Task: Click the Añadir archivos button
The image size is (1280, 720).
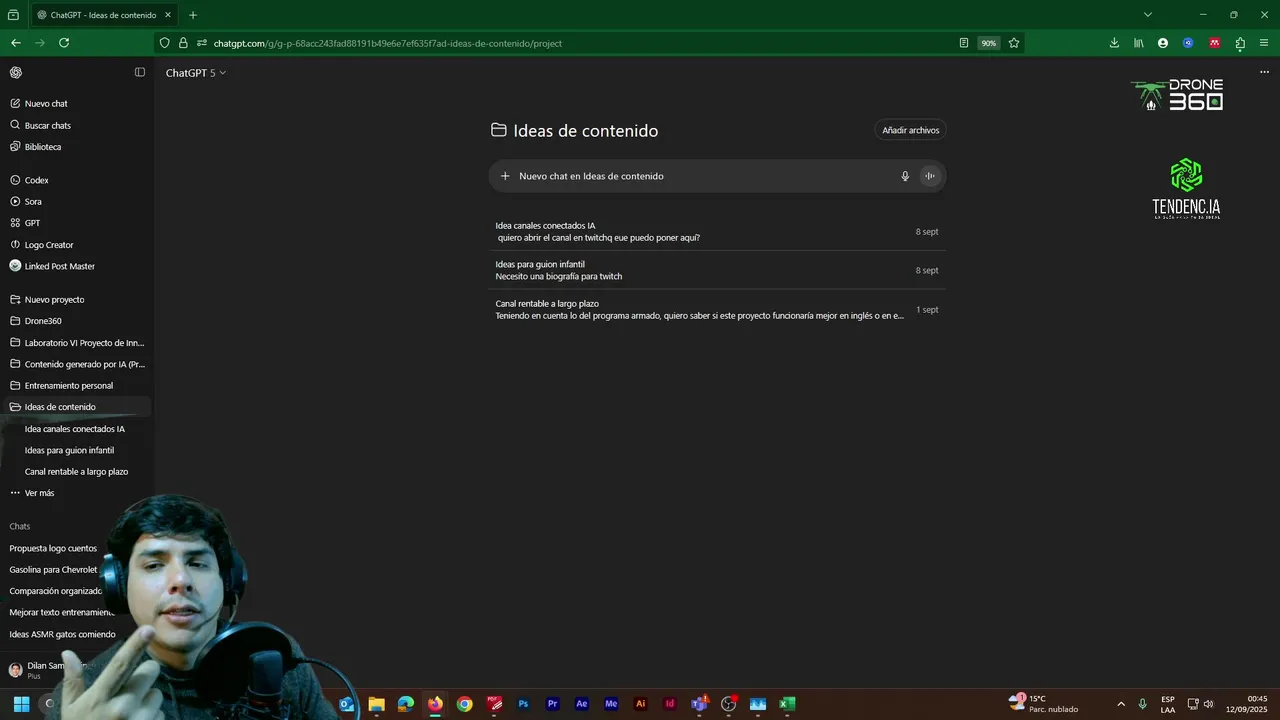Action: click(910, 130)
